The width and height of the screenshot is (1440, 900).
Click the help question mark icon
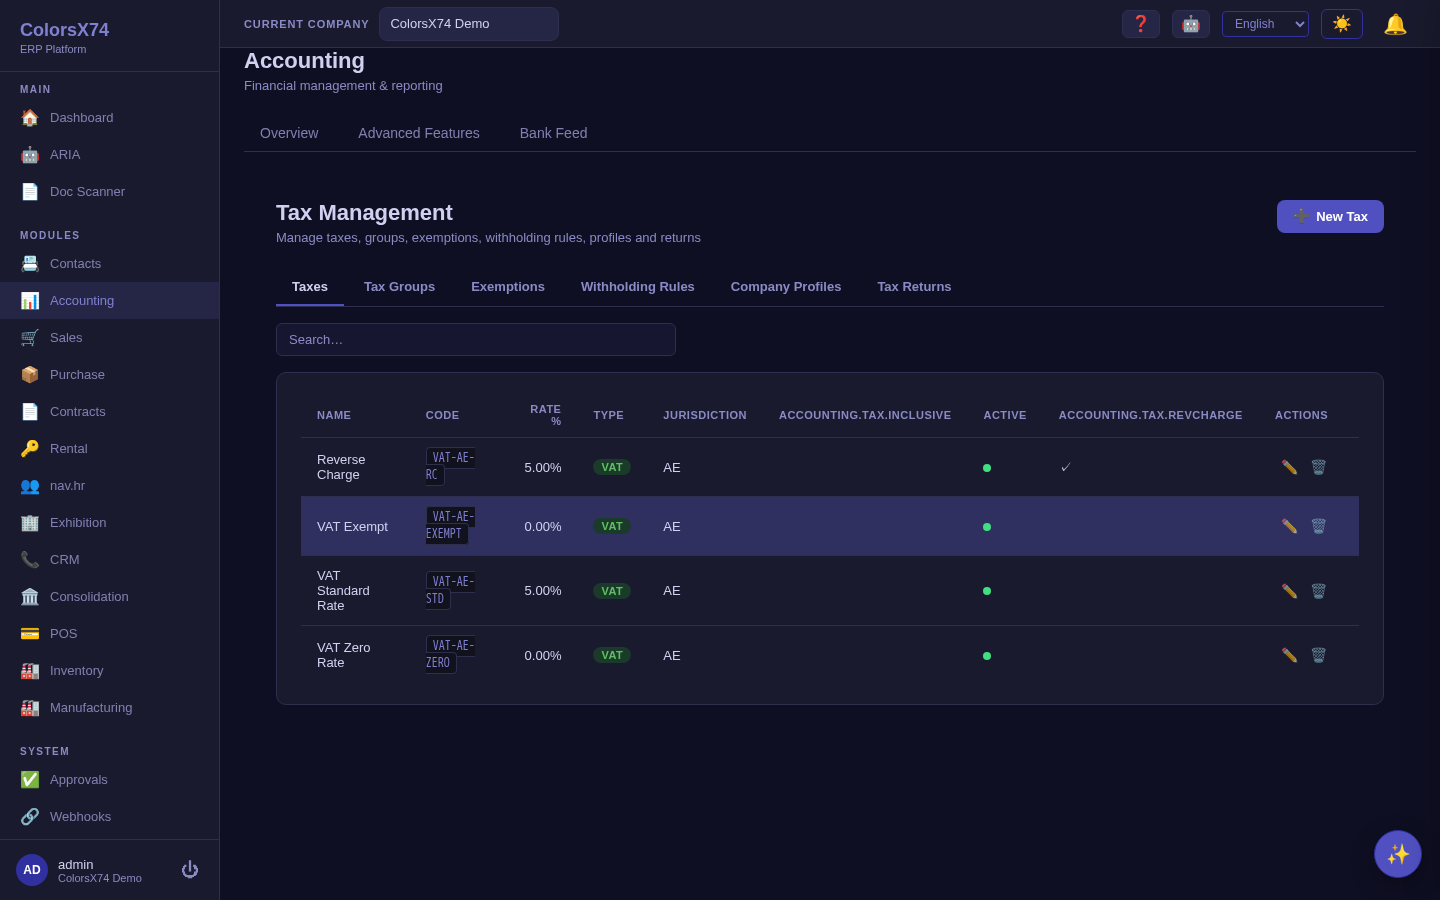1141,24
